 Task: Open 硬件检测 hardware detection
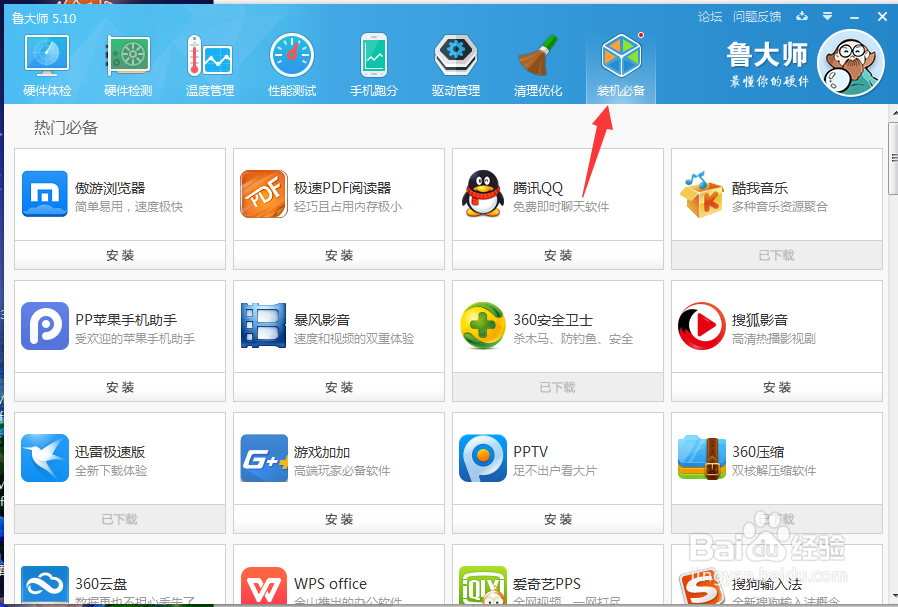point(128,66)
